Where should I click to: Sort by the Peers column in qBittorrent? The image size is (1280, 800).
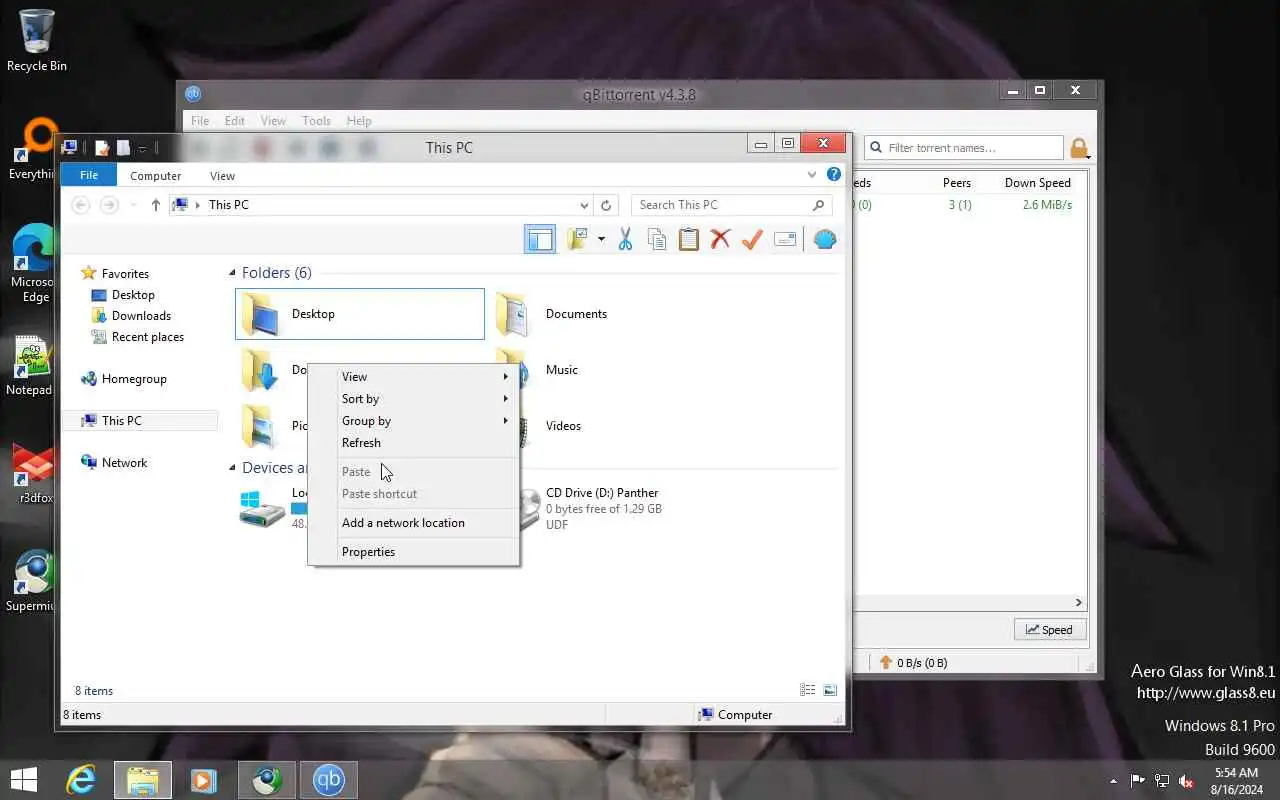coord(957,183)
